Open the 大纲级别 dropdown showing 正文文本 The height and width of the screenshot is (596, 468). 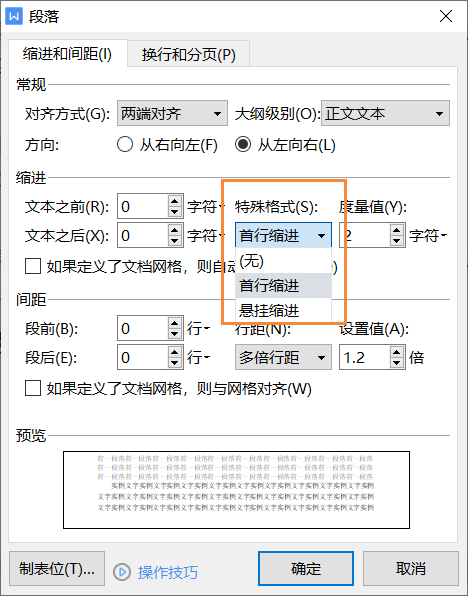385,113
